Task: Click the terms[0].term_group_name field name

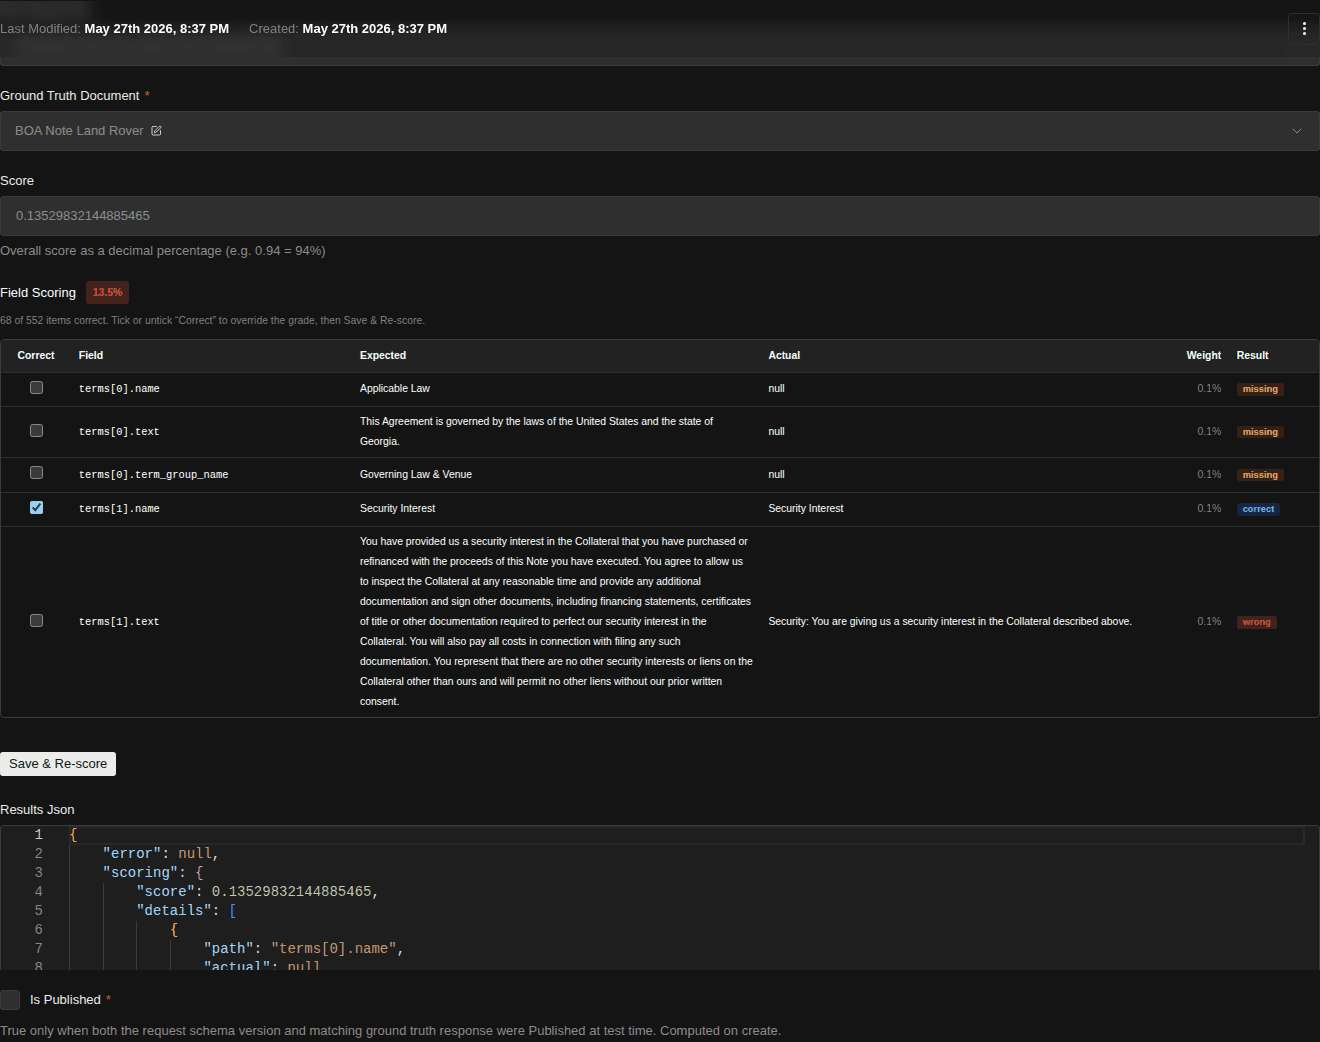Action: coord(153,475)
